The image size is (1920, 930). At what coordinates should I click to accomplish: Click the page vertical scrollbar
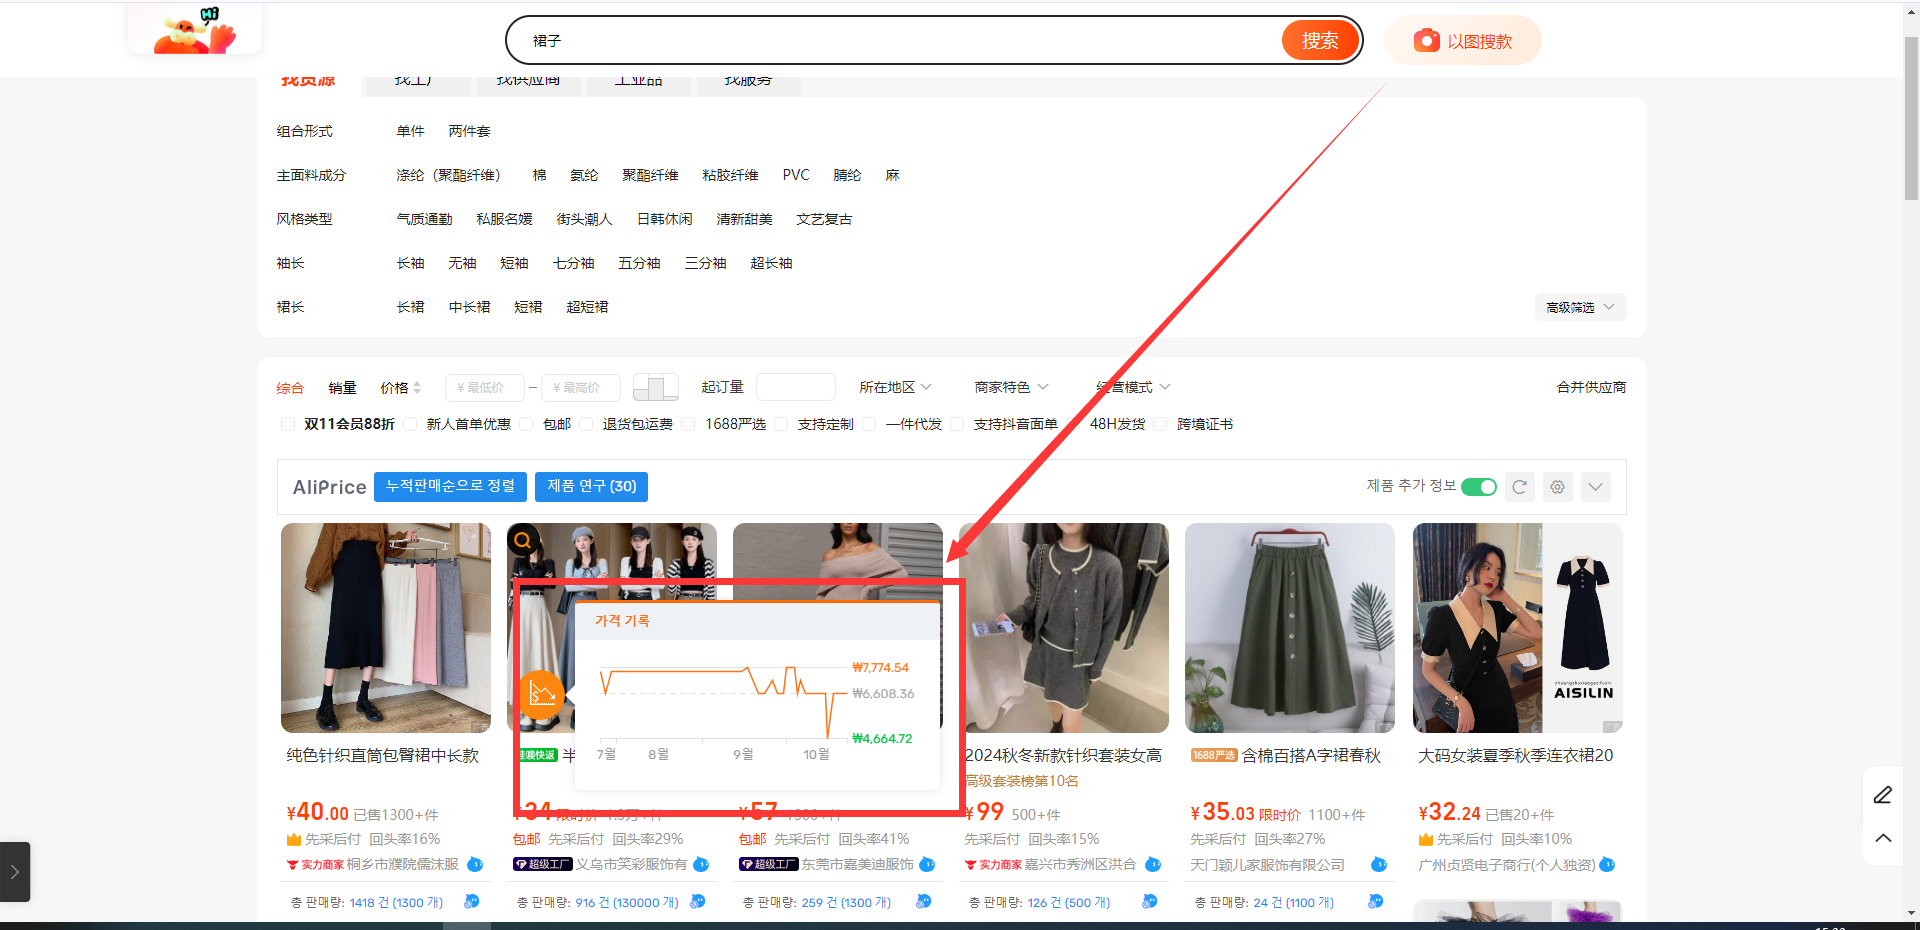coord(1911,117)
